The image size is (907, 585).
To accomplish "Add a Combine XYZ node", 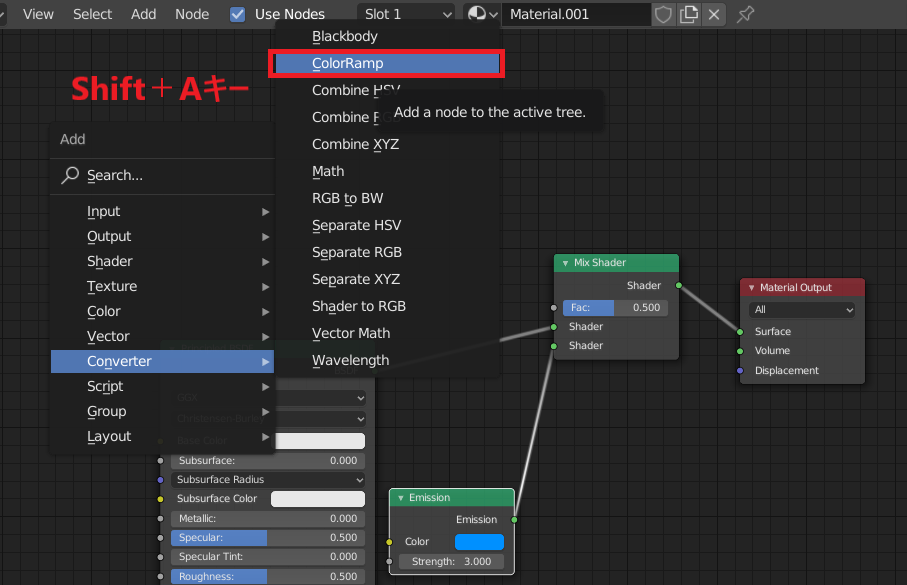I will coord(387,144).
